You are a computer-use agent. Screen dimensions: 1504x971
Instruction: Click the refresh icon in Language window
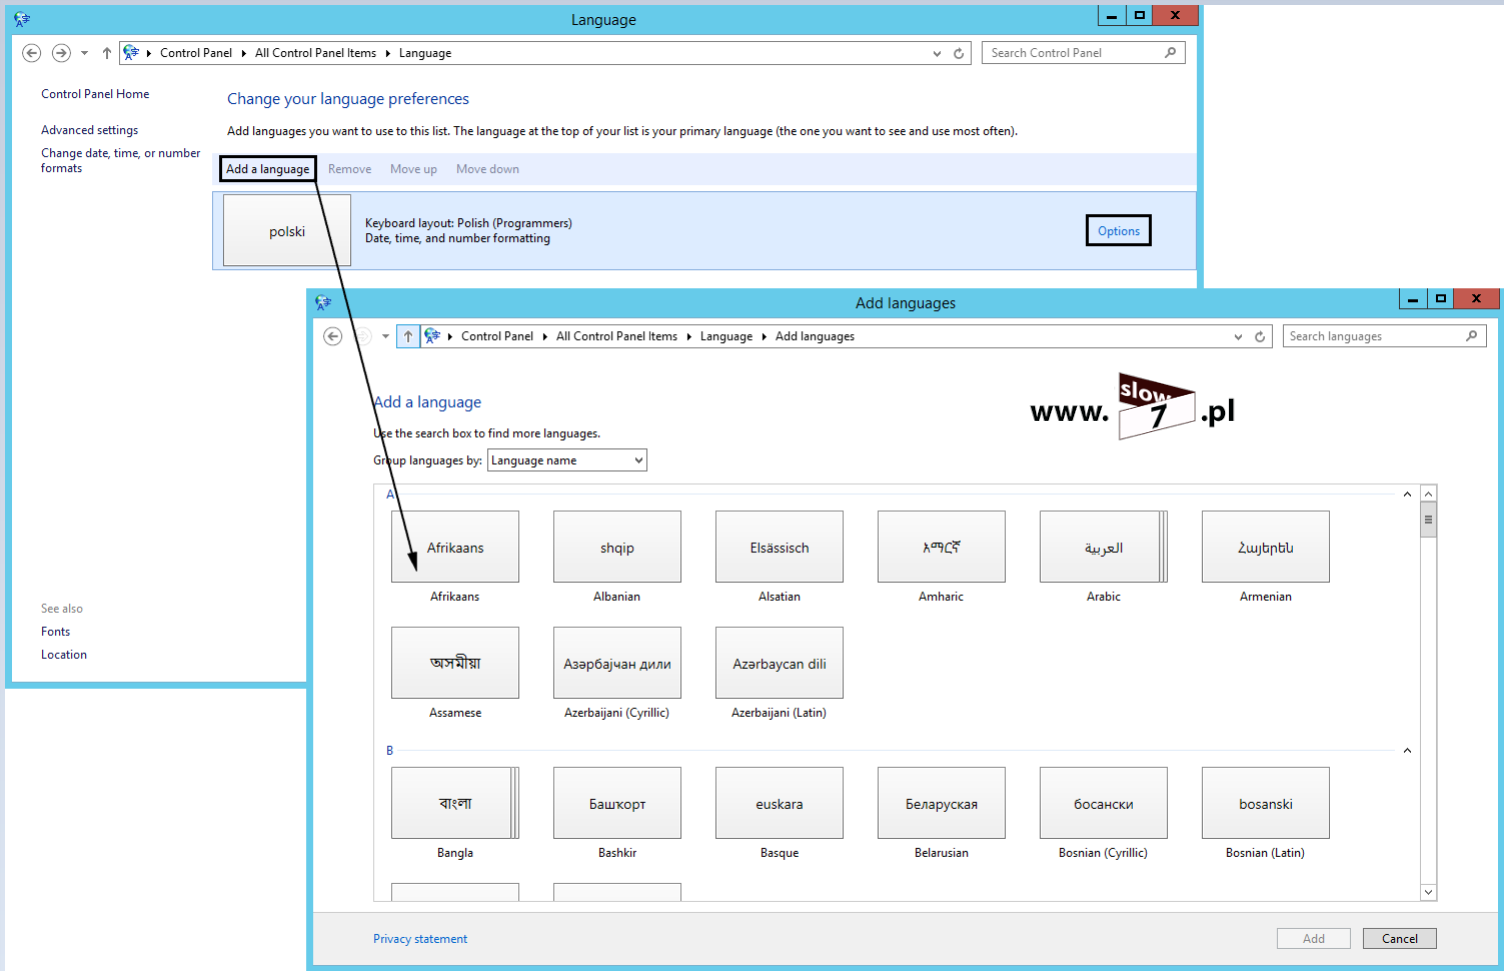click(958, 54)
